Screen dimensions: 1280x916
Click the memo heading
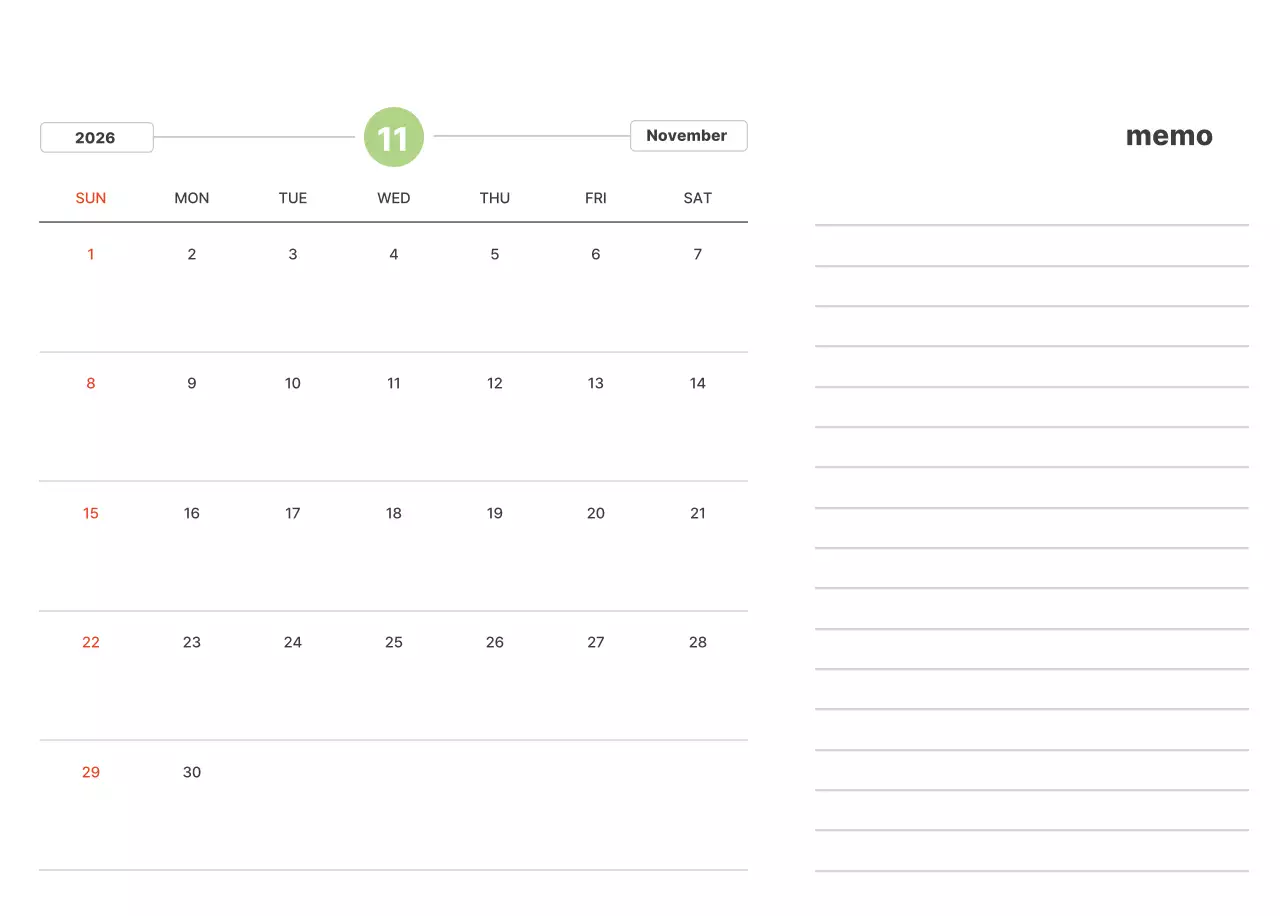point(1169,136)
